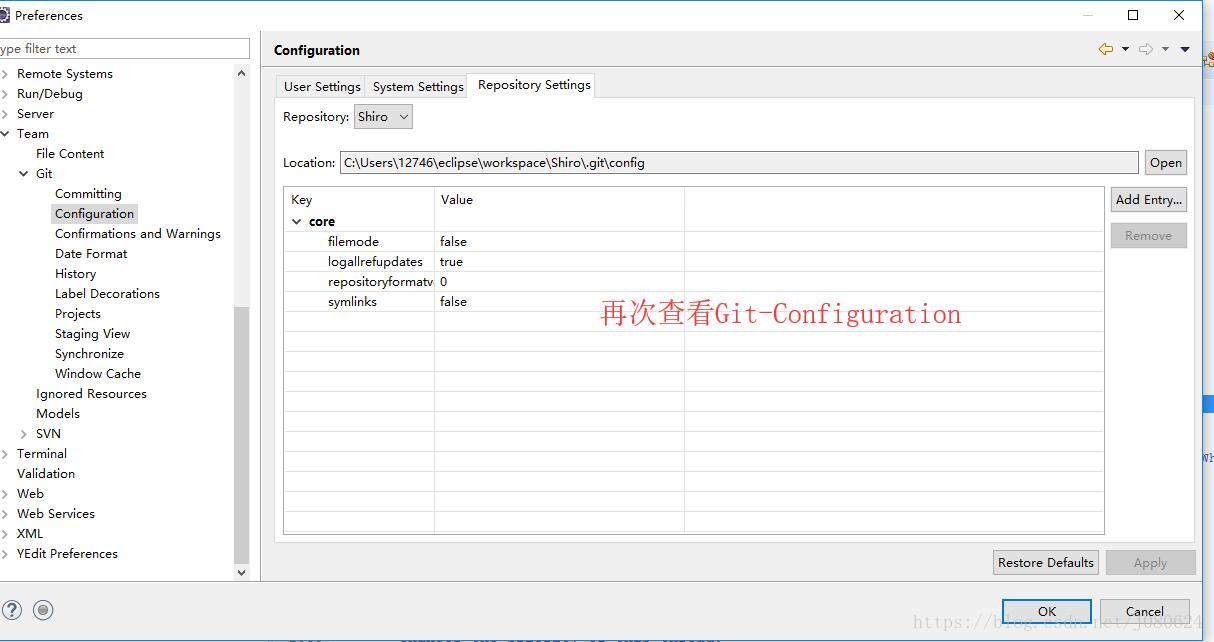
Task: Click the Open button next to Location
Action: (x=1165, y=163)
